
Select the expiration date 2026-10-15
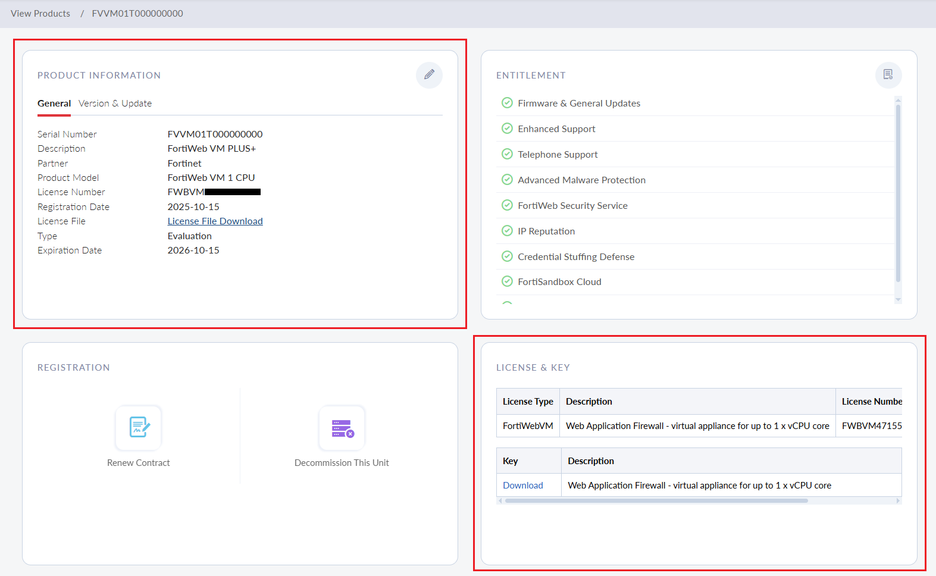tap(193, 250)
